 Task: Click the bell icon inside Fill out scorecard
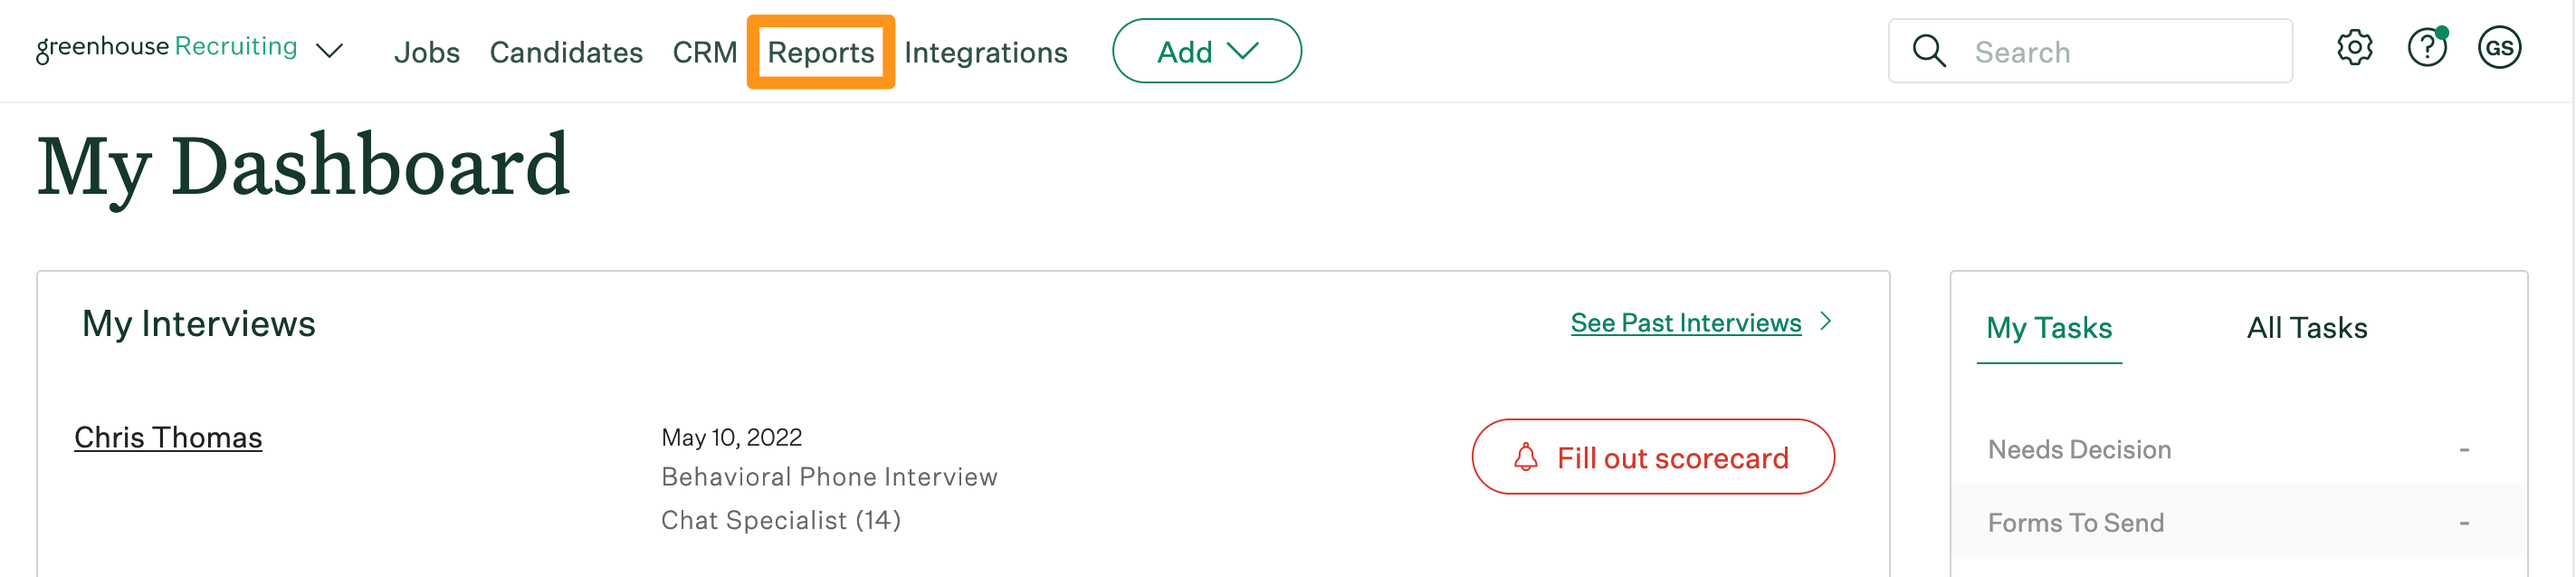pos(1525,457)
